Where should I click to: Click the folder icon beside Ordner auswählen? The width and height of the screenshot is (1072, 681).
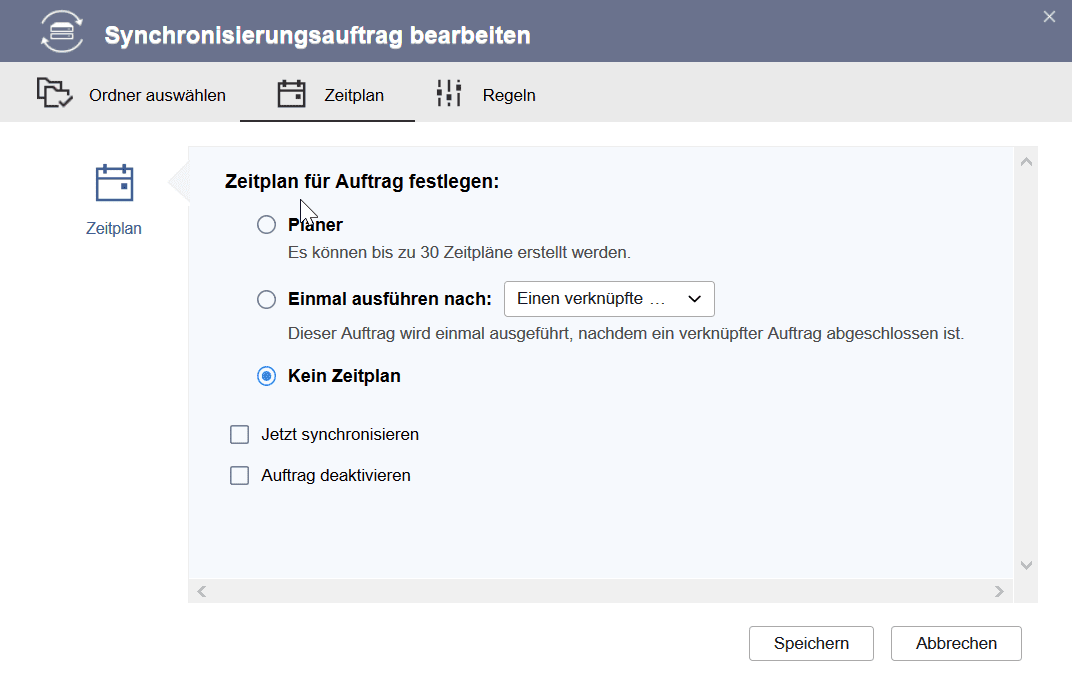pos(54,93)
